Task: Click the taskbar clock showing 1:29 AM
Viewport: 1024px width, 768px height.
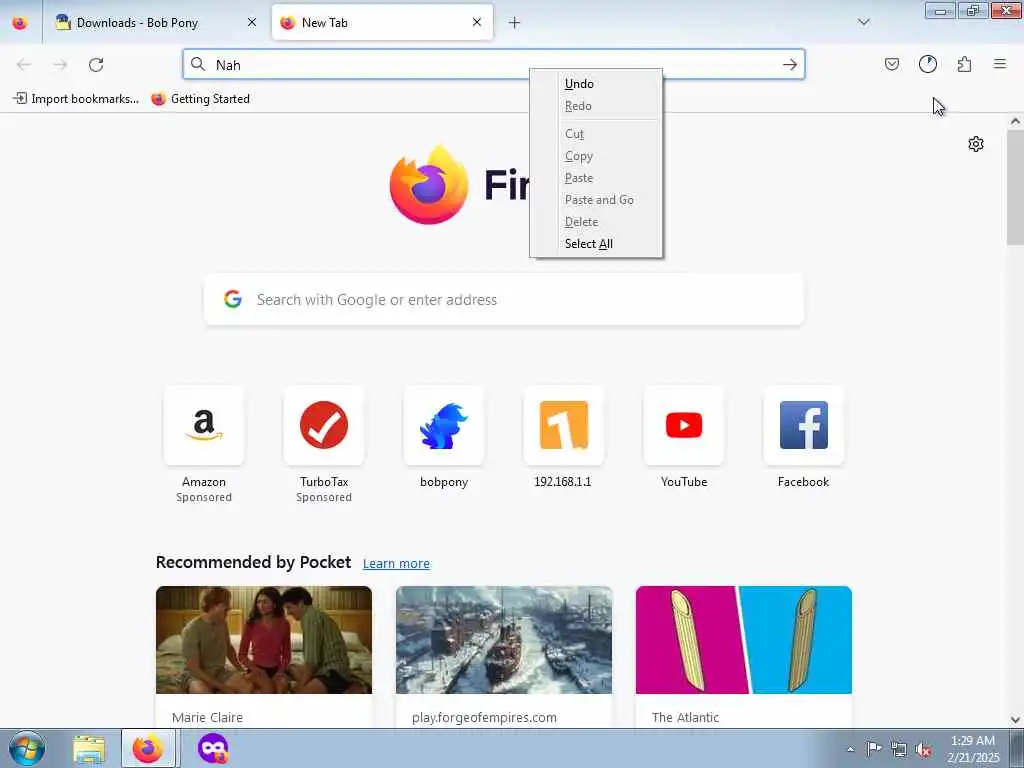Action: click(x=973, y=749)
